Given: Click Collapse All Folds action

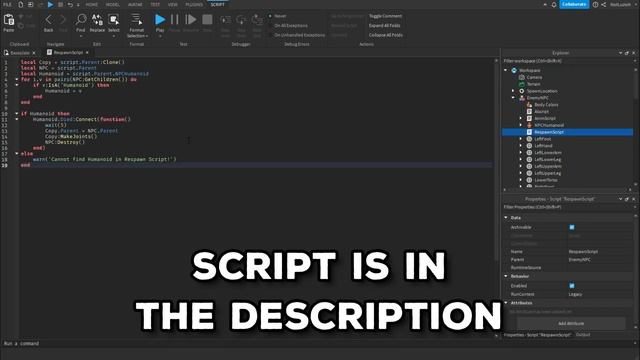Looking at the screenshot, I should pos(386,35).
